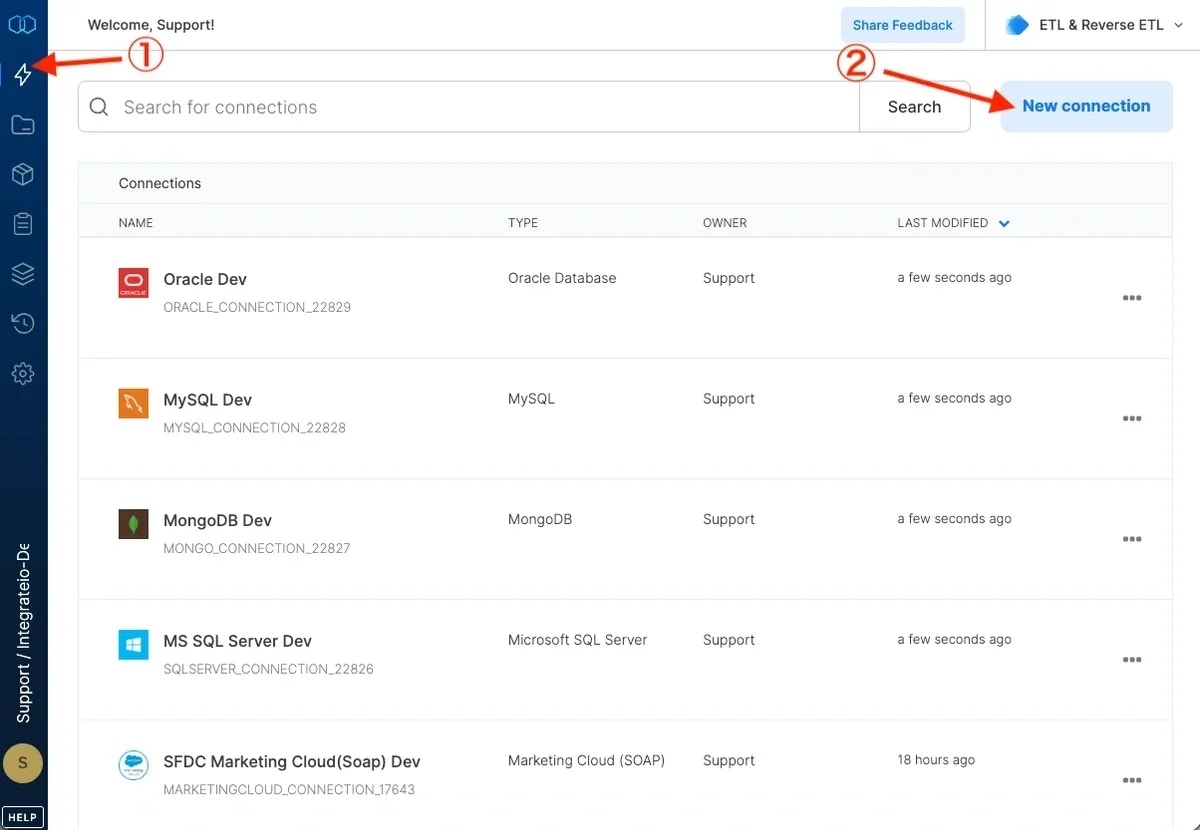
Task: Open more options for MySQL Dev row
Action: [1132, 419]
